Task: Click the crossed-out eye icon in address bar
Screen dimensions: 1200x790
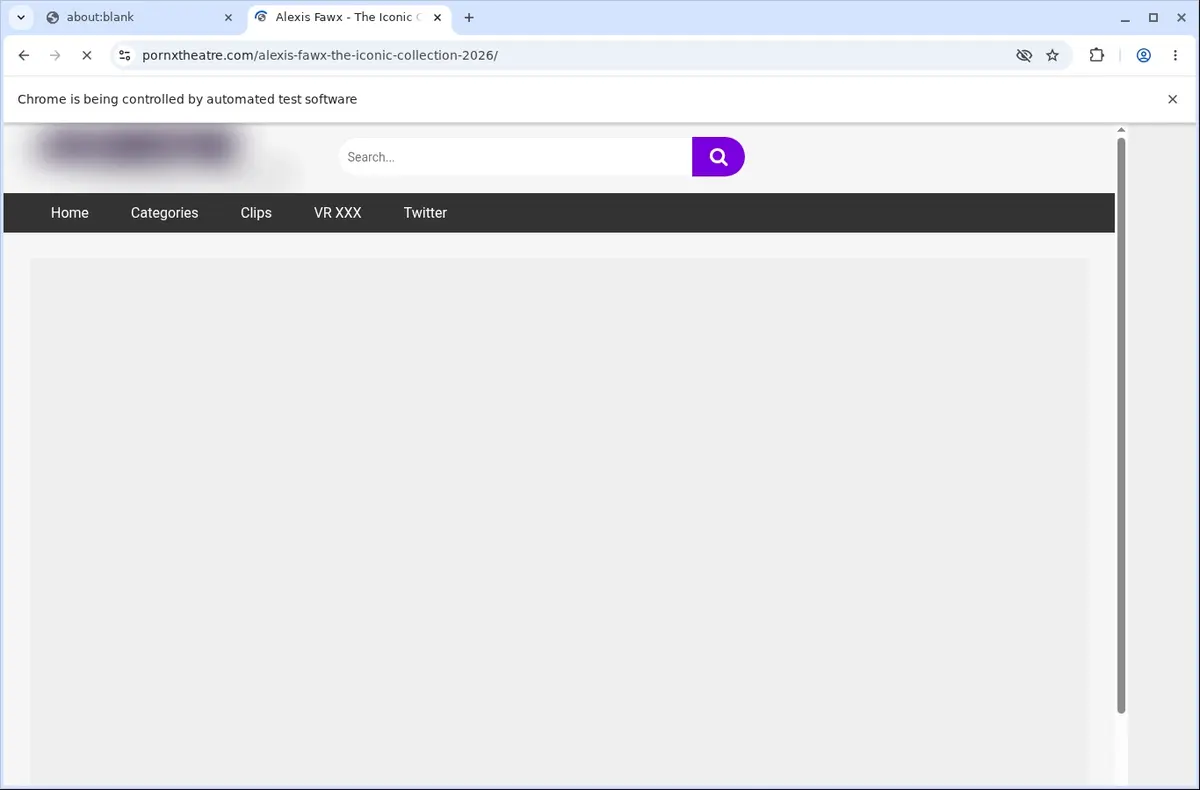Action: (x=1023, y=56)
